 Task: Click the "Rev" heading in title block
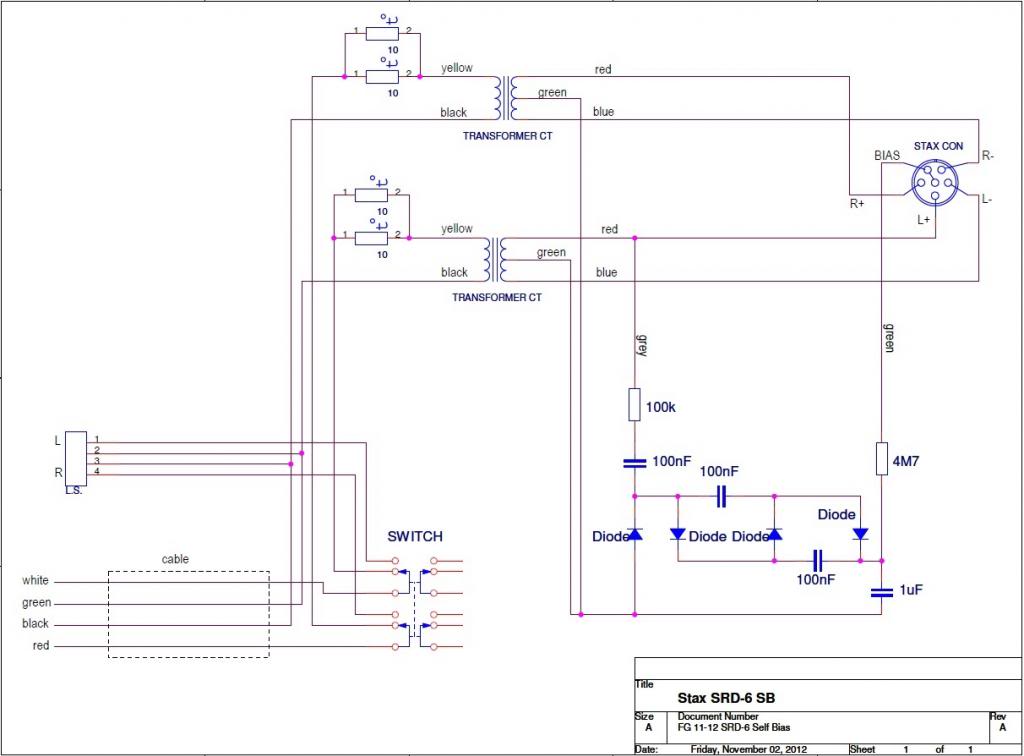[x=999, y=716]
